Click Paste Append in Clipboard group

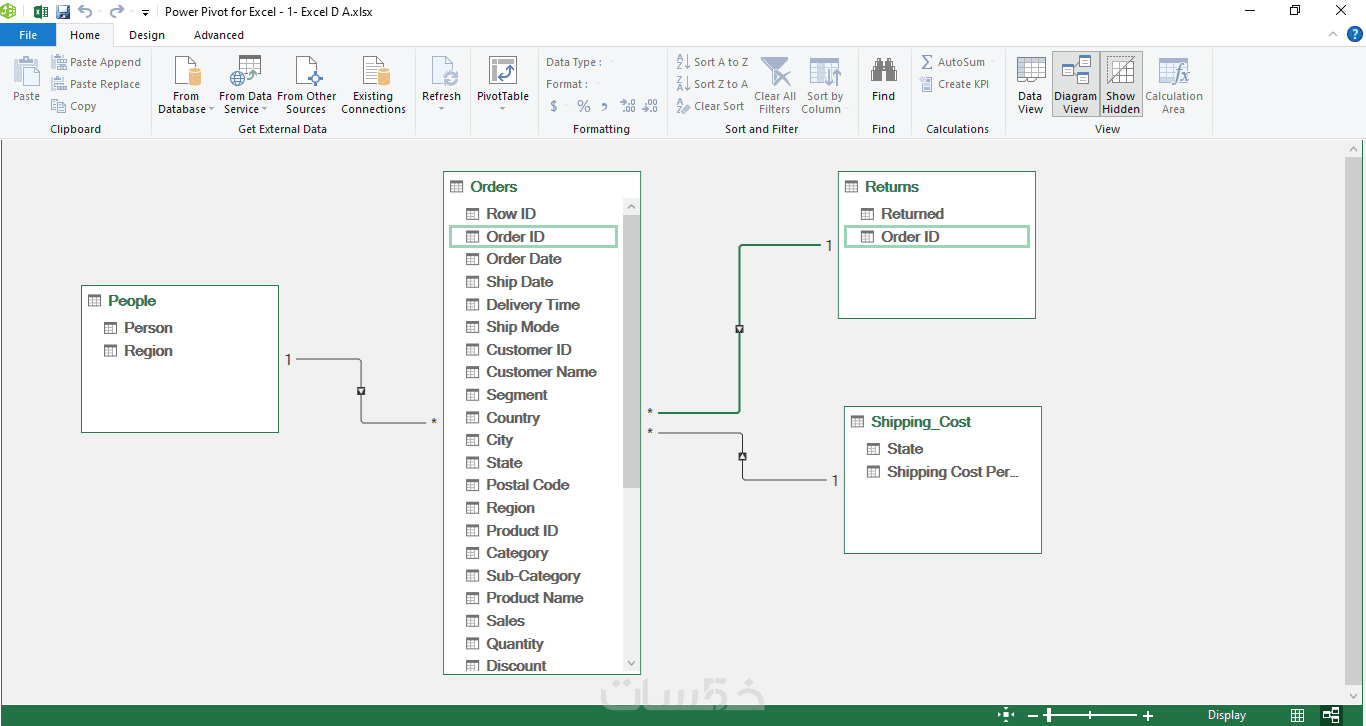point(96,62)
